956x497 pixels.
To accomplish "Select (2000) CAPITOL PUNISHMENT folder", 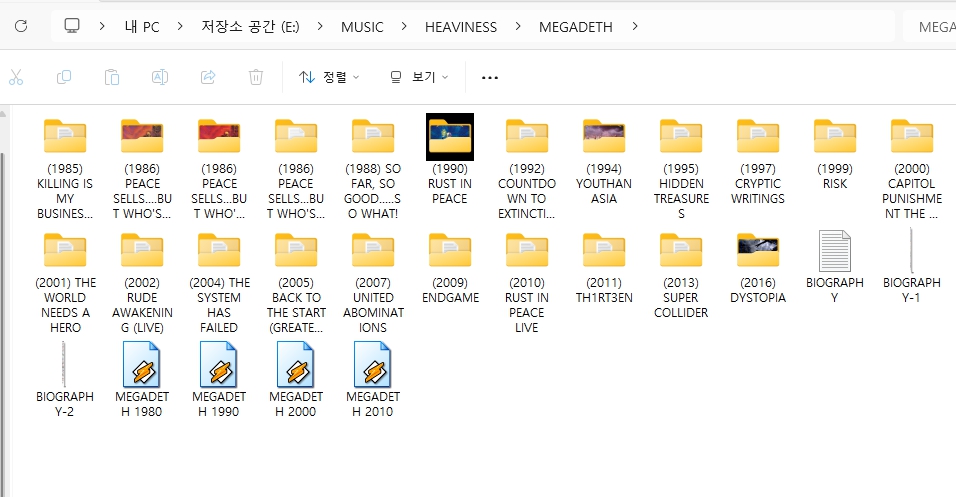I will pos(911,169).
